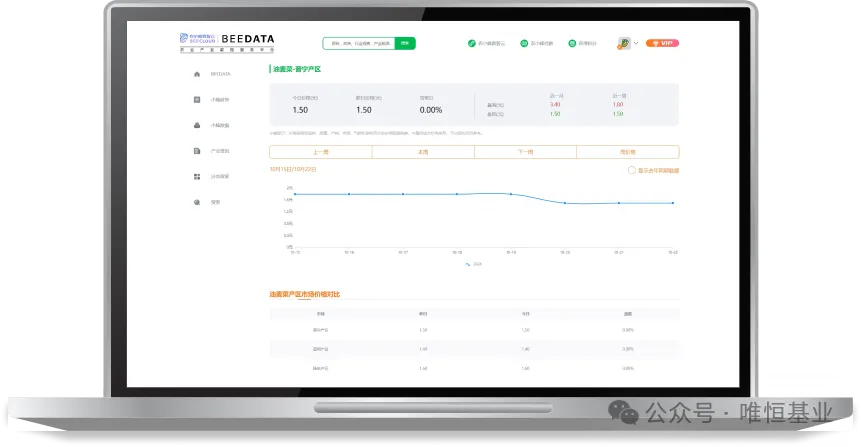Open the cloud-shaped sidebar icon
Viewport: 861px width, 447px height.
[x=197, y=125]
